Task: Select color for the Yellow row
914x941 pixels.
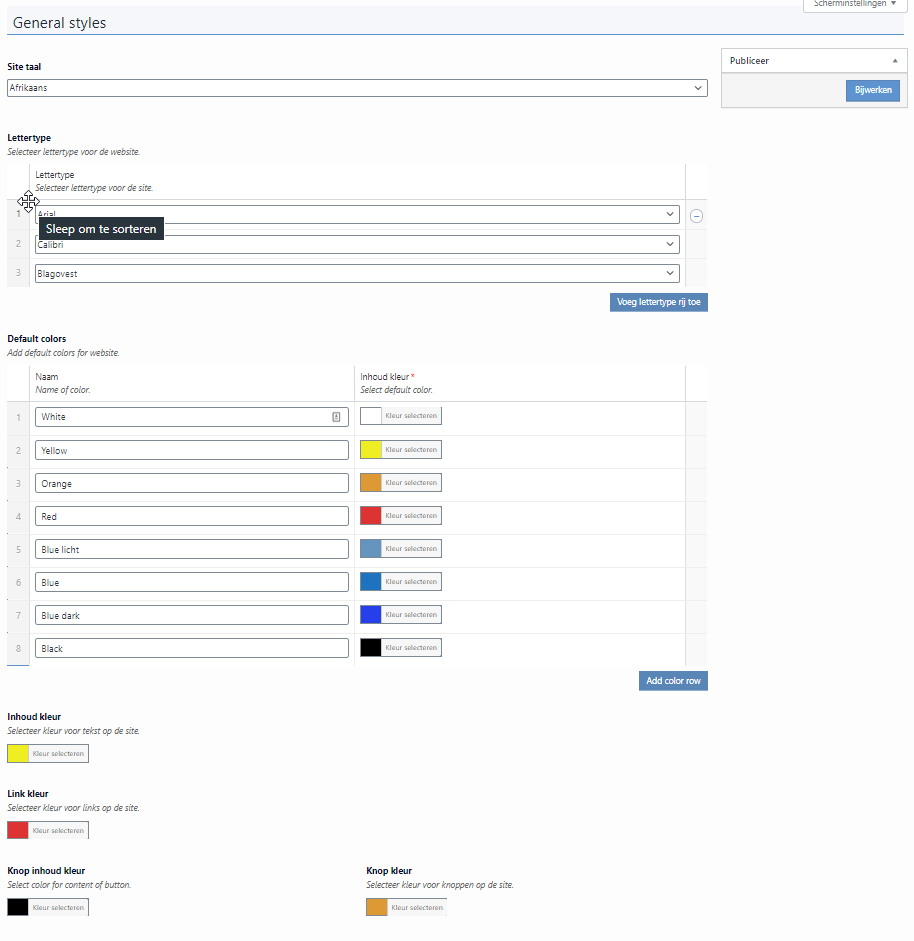Action: coord(400,449)
